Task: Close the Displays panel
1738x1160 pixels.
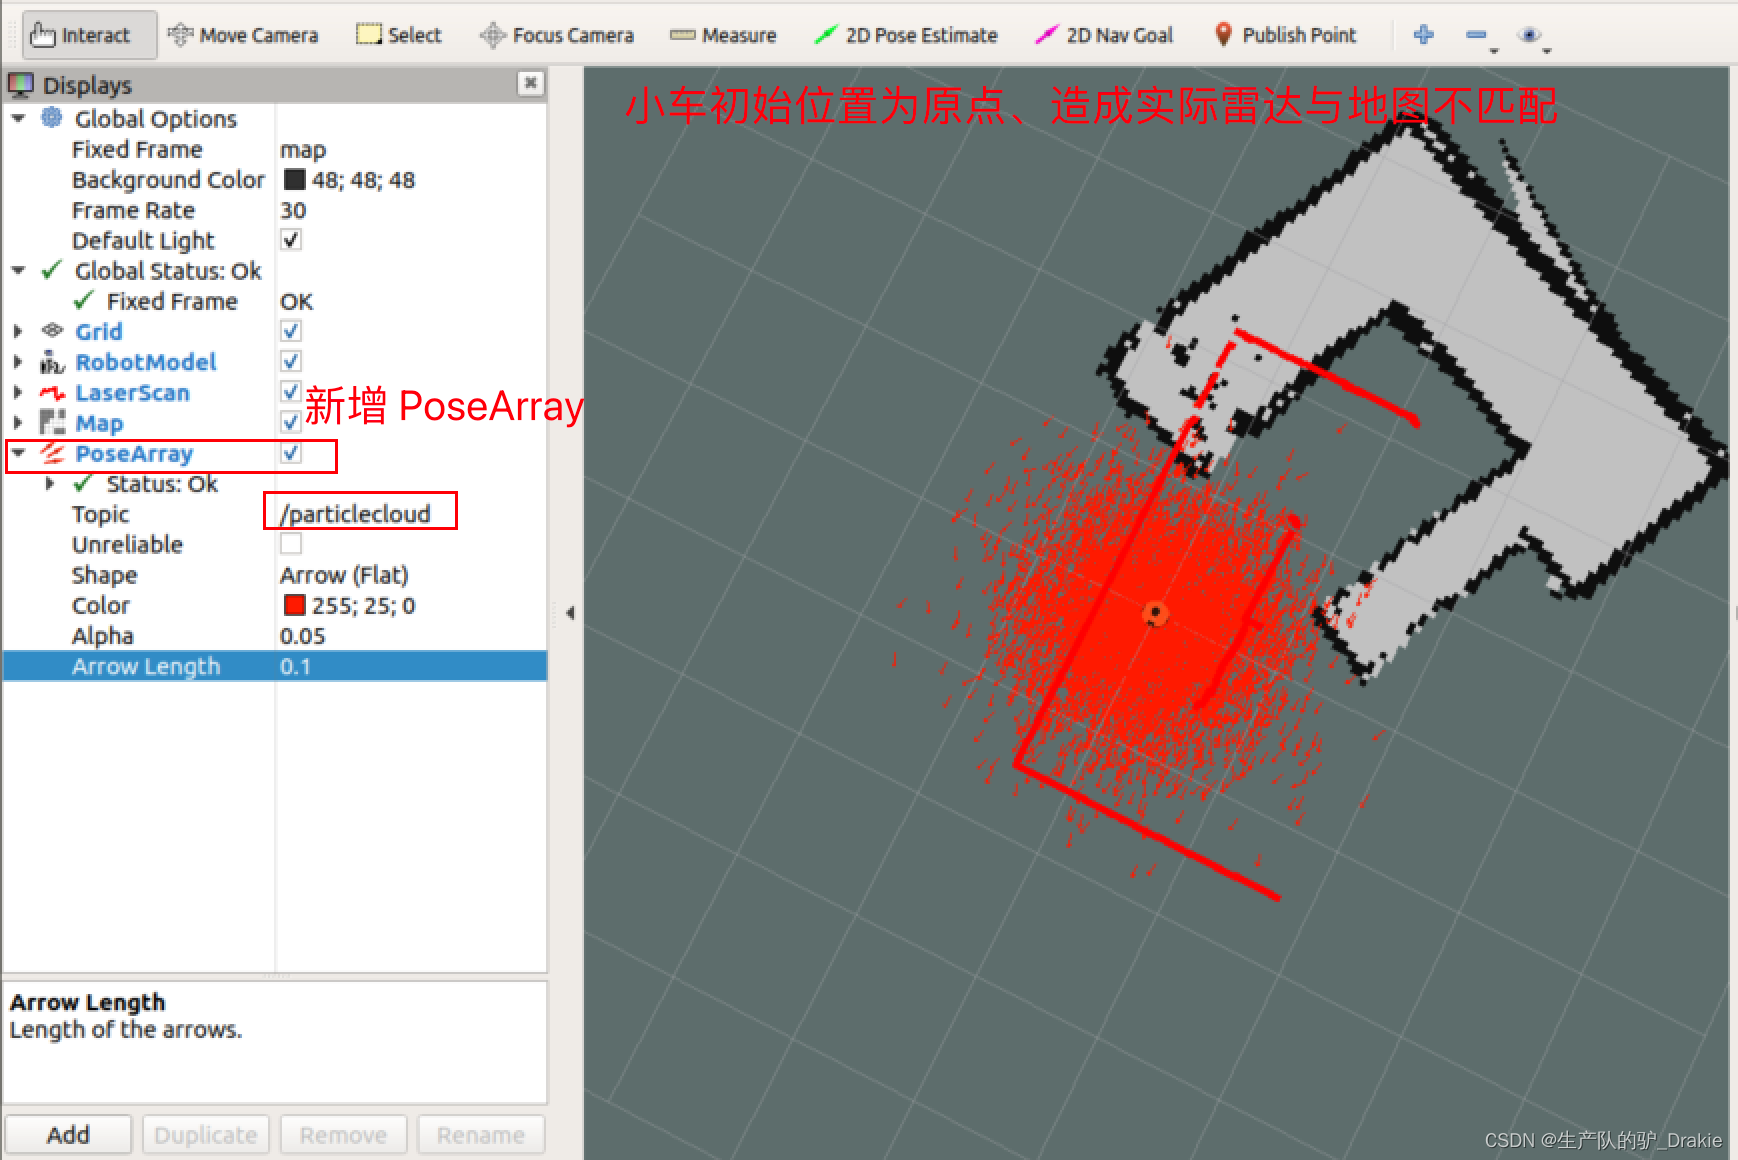Action: pyautogui.click(x=531, y=83)
